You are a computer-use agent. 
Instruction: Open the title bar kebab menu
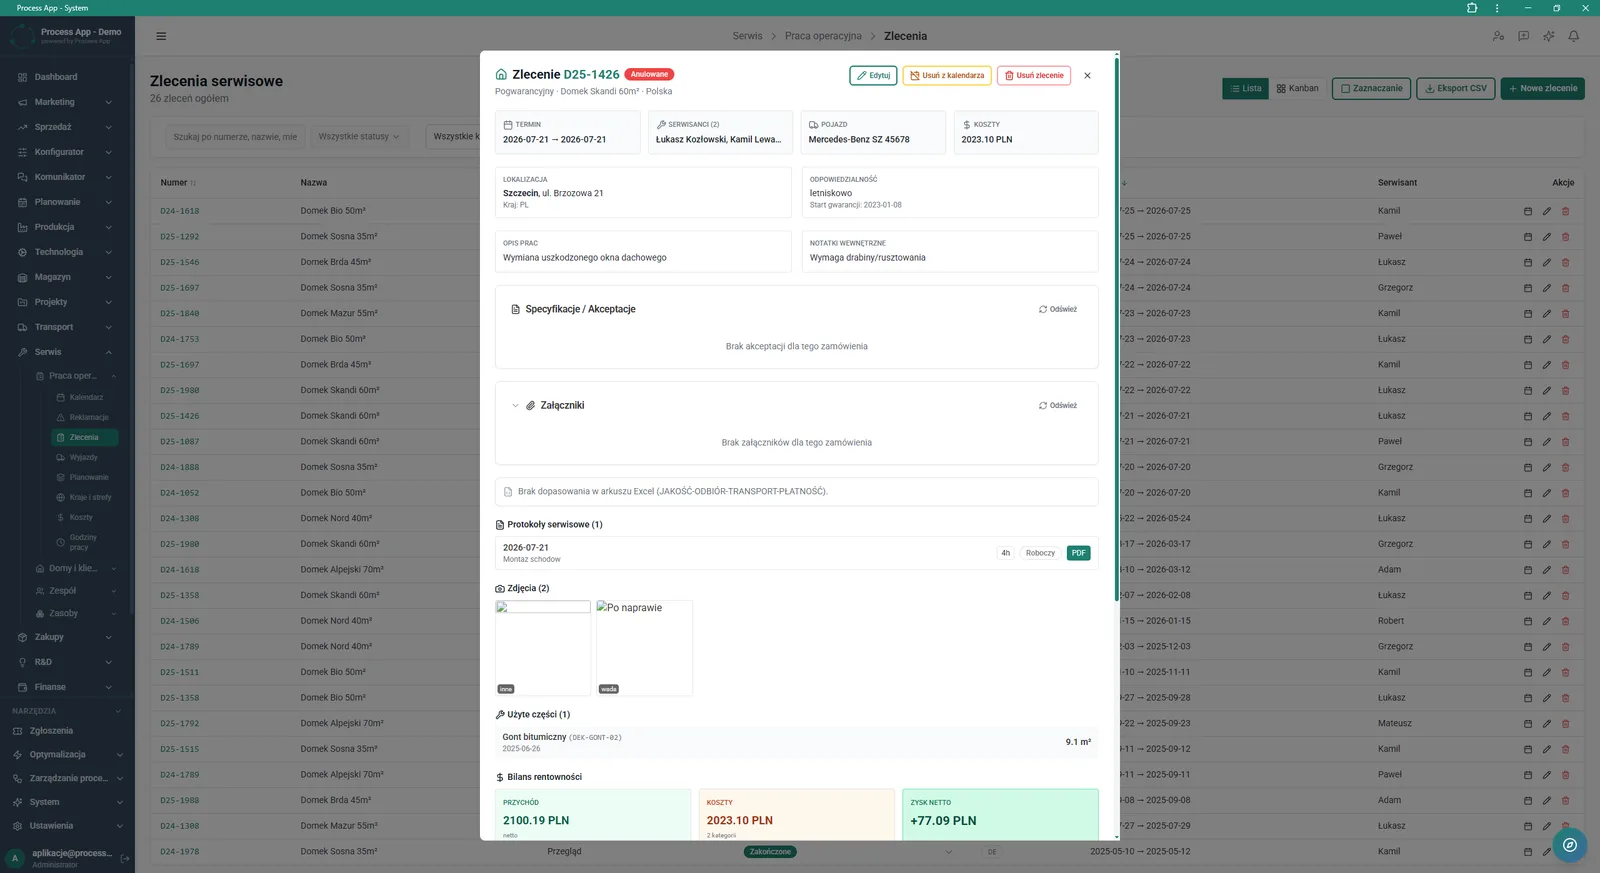pyautogui.click(x=1497, y=8)
